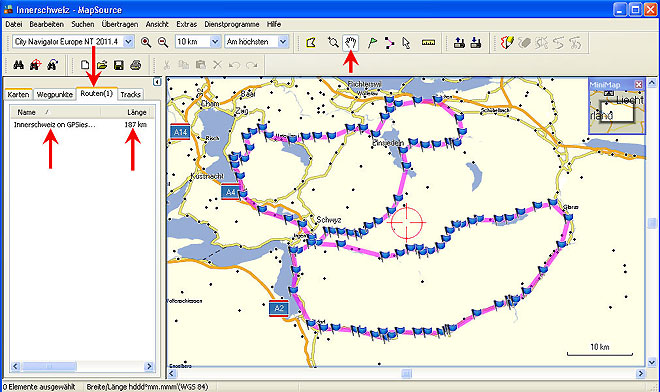Click the find nearest places icon
The height and width of the screenshot is (392, 660).
[35, 65]
